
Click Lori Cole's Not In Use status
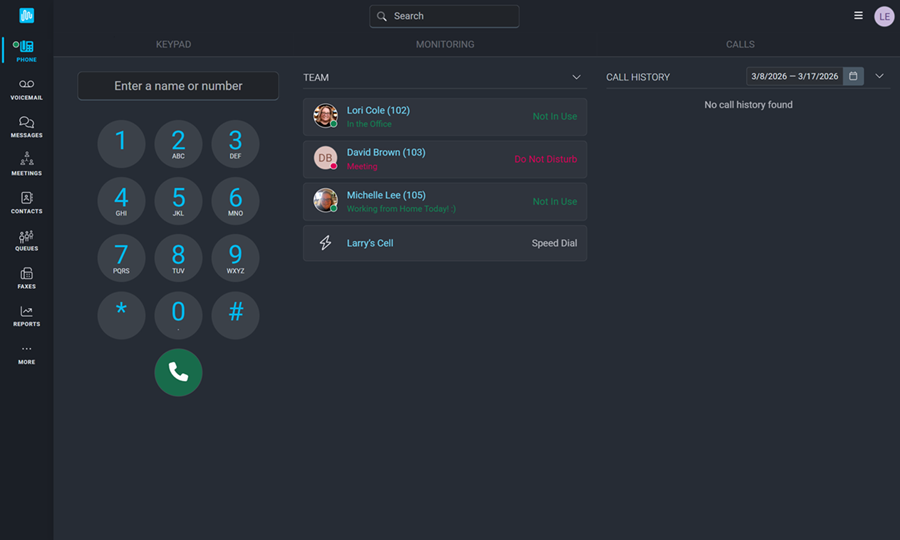554,116
